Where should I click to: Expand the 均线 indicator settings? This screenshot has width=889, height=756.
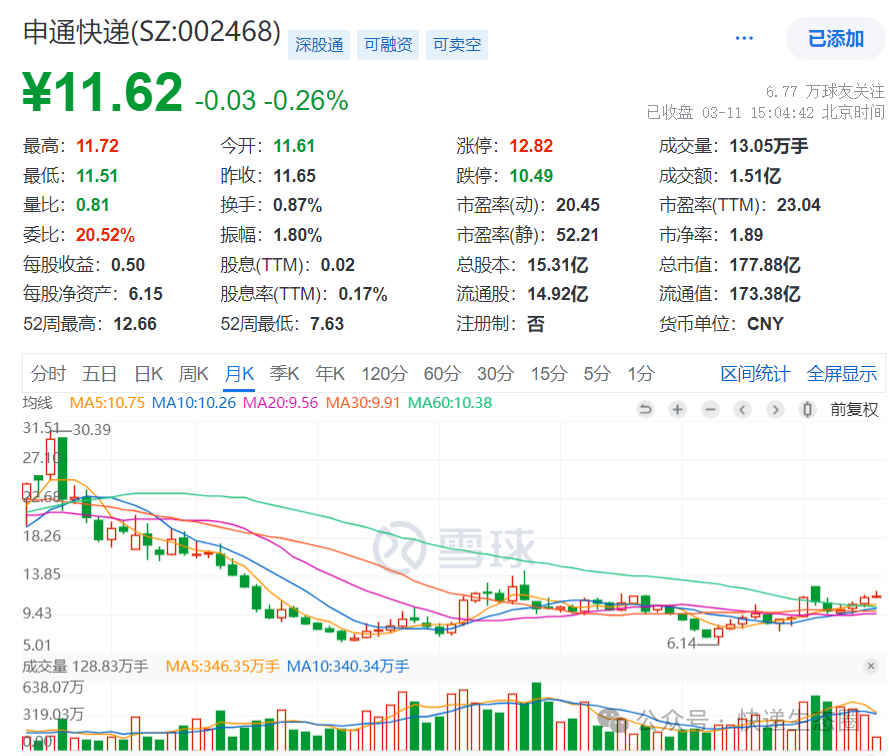[37, 402]
